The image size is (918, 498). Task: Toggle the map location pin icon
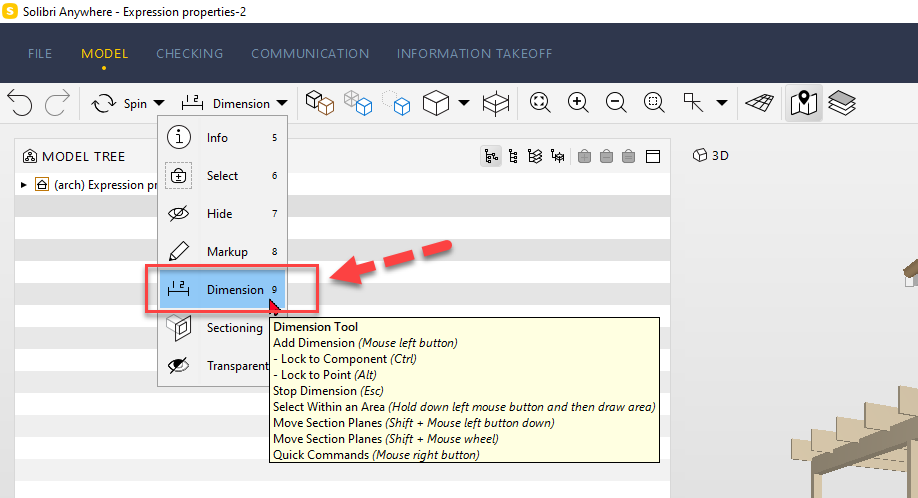point(804,104)
